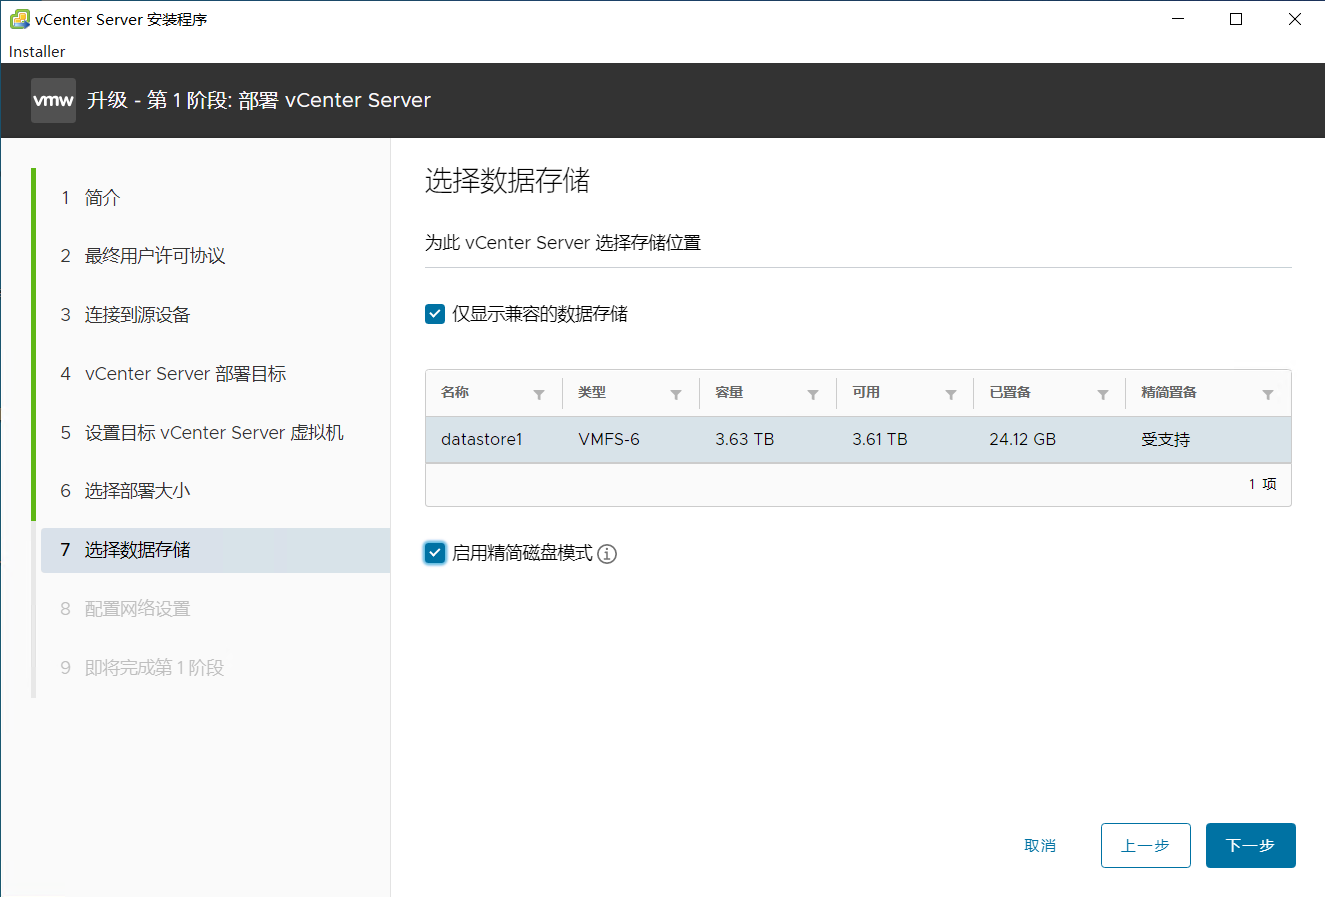Uncheck 启用精简磁盘模式 checkbox
The width and height of the screenshot is (1325, 897).
(x=435, y=553)
